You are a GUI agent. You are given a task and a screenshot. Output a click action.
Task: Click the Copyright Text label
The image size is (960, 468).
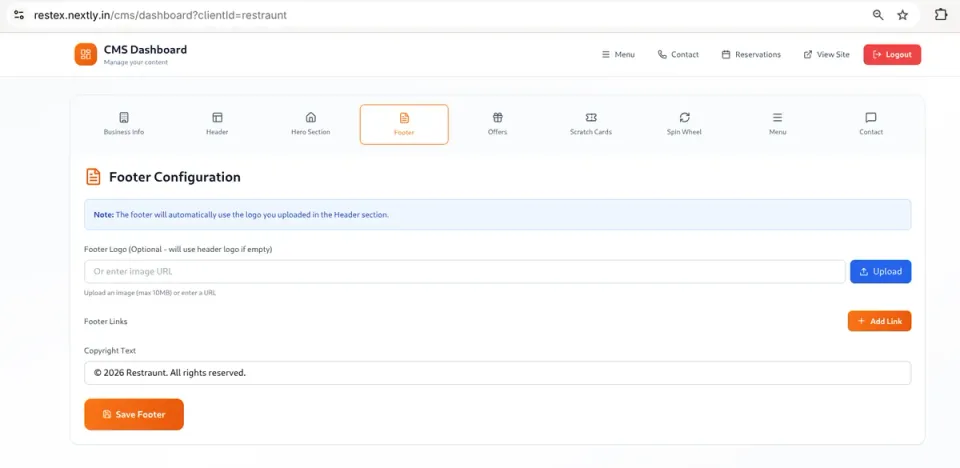tap(110, 351)
